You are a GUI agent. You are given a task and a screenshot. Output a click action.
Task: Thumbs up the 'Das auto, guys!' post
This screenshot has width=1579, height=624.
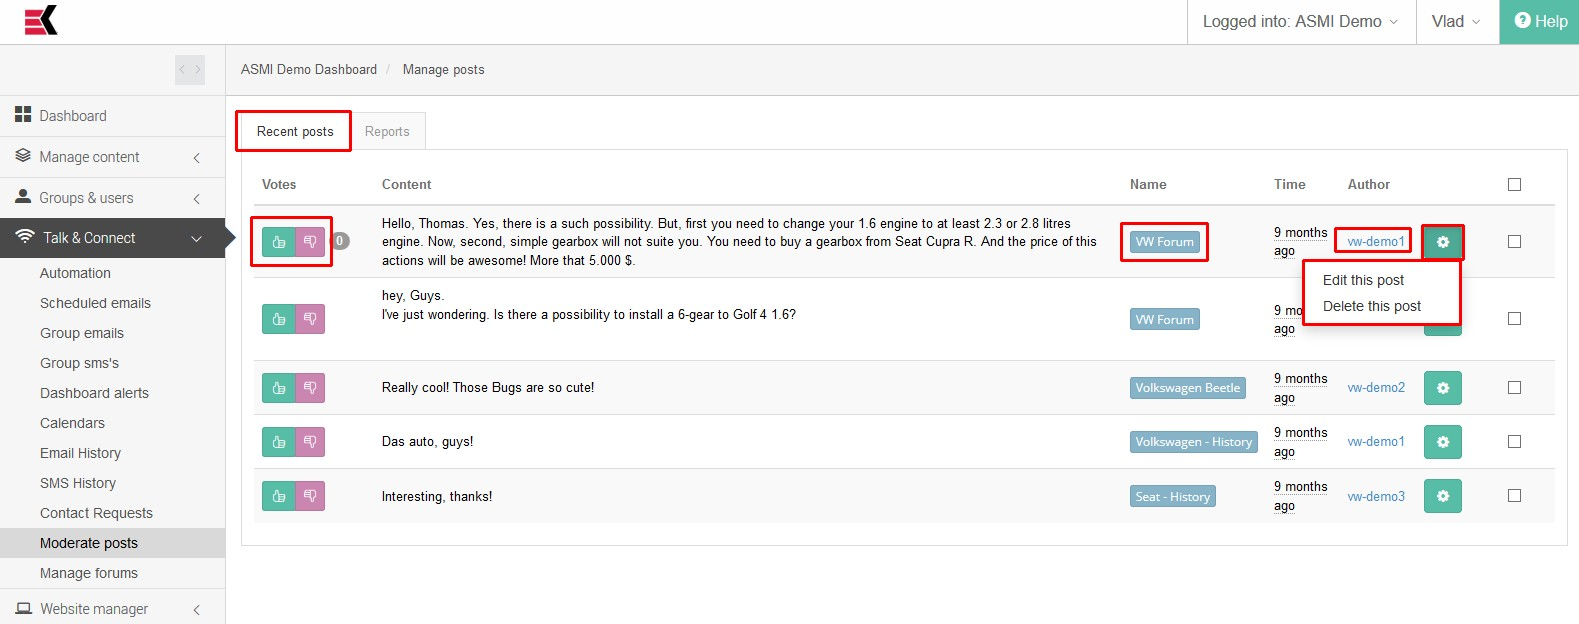[278, 442]
